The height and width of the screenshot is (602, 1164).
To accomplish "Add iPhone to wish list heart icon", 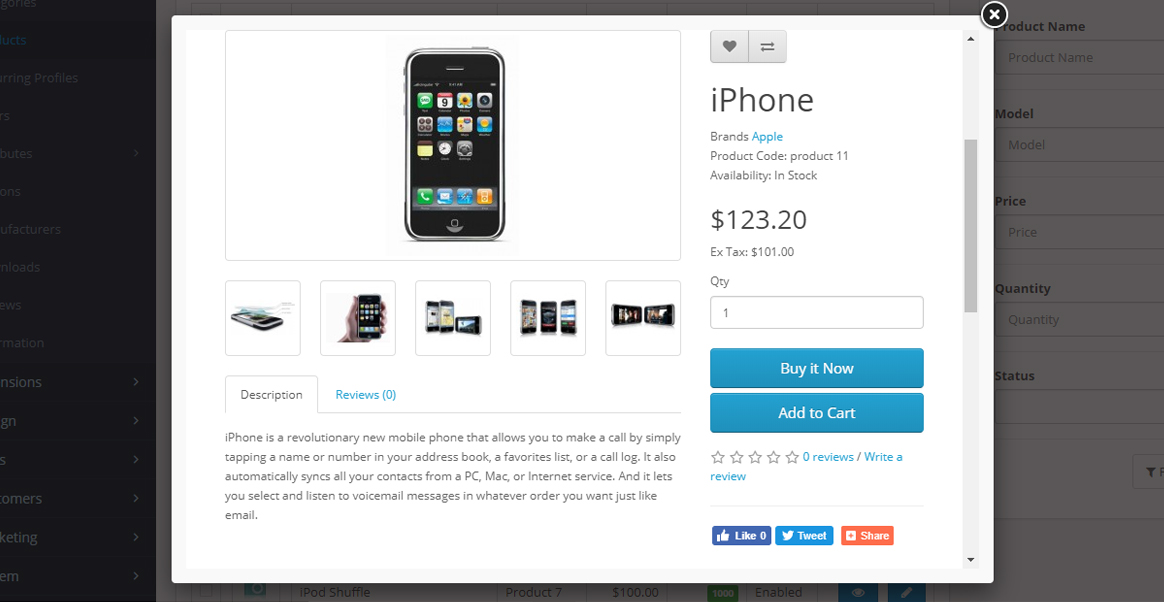I will tap(730, 47).
